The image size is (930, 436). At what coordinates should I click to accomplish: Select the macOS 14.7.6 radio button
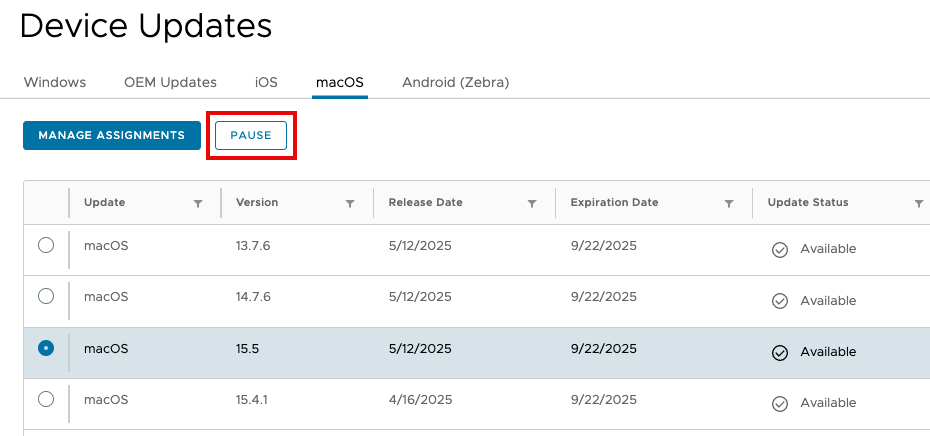pos(46,296)
